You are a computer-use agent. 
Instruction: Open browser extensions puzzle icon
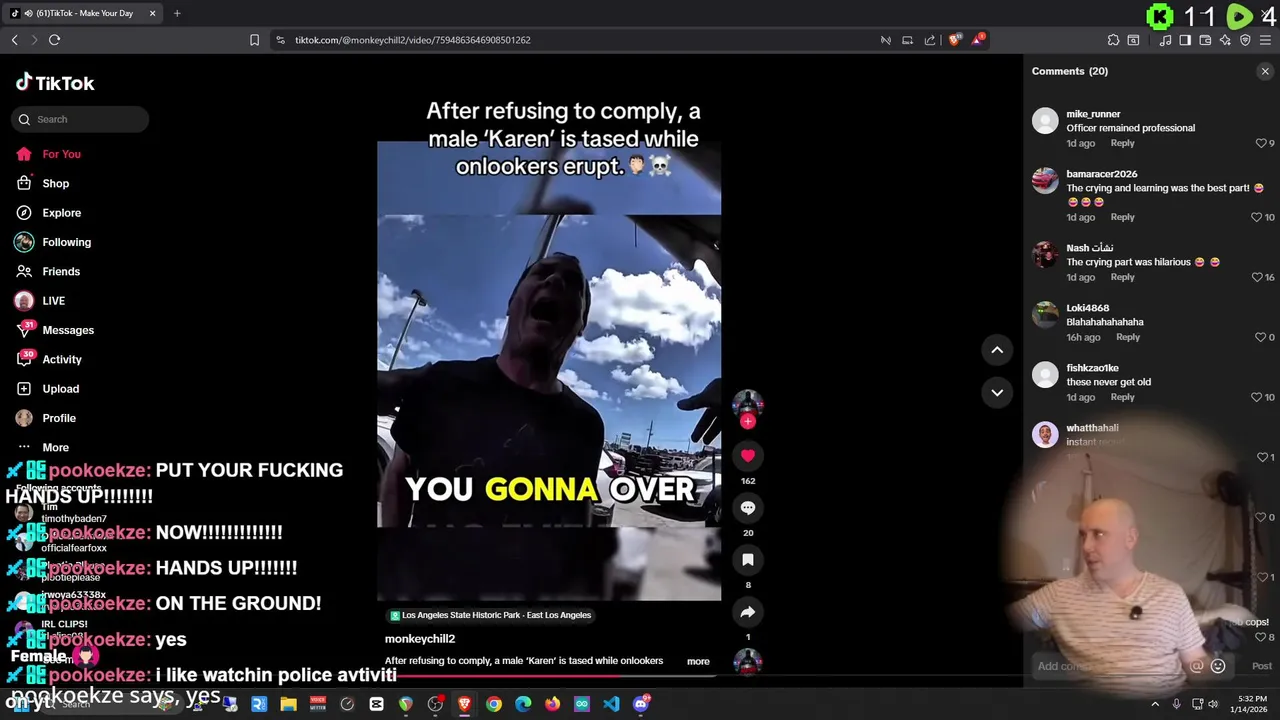tap(1113, 40)
